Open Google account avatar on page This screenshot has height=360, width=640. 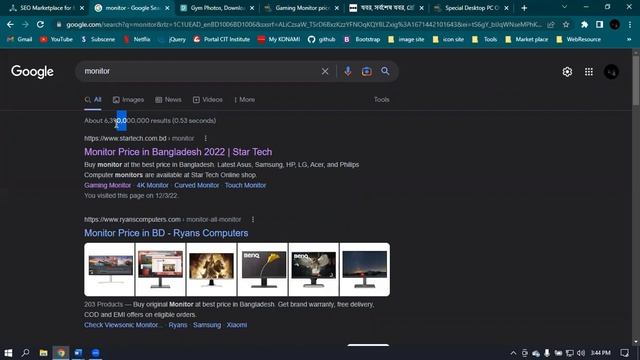click(611, 72)
